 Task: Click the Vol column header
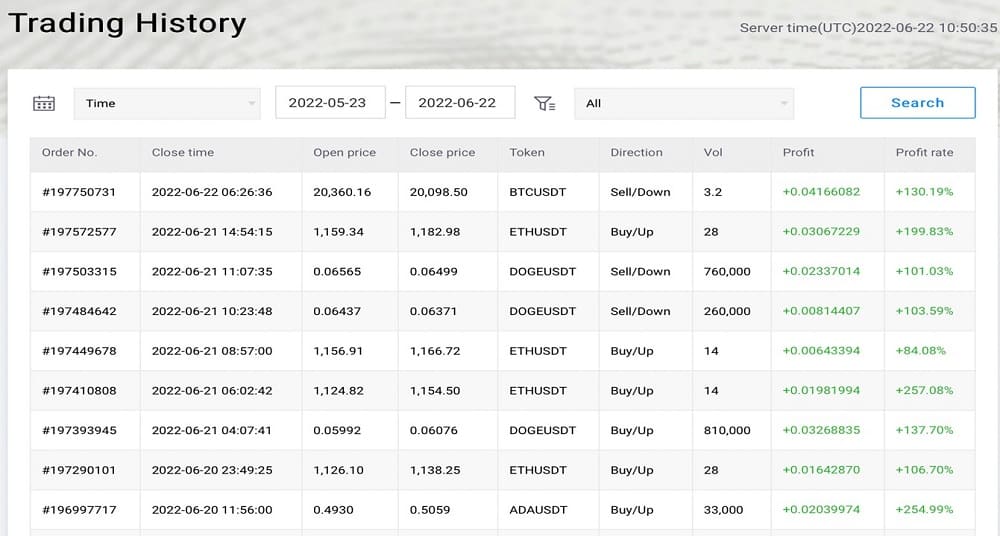point(713,153)
